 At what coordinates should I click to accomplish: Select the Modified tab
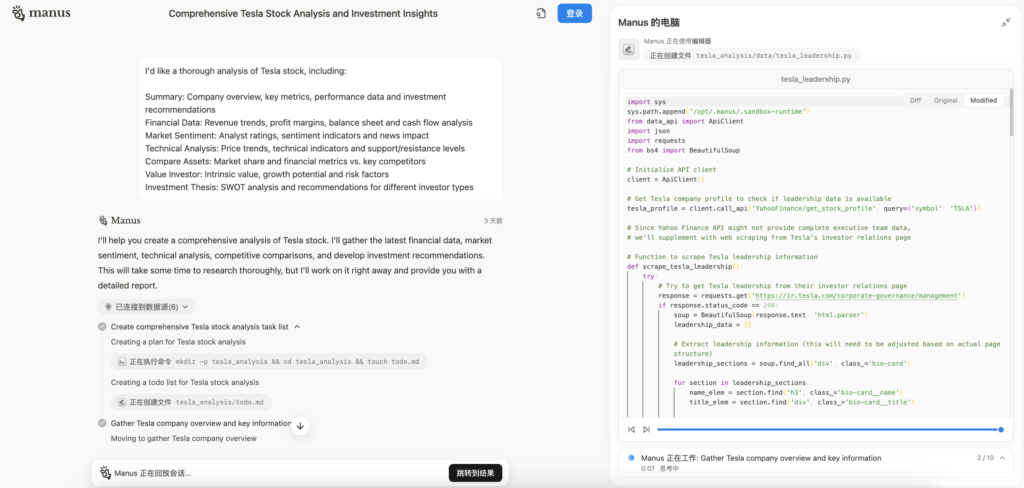pos(984,101)
